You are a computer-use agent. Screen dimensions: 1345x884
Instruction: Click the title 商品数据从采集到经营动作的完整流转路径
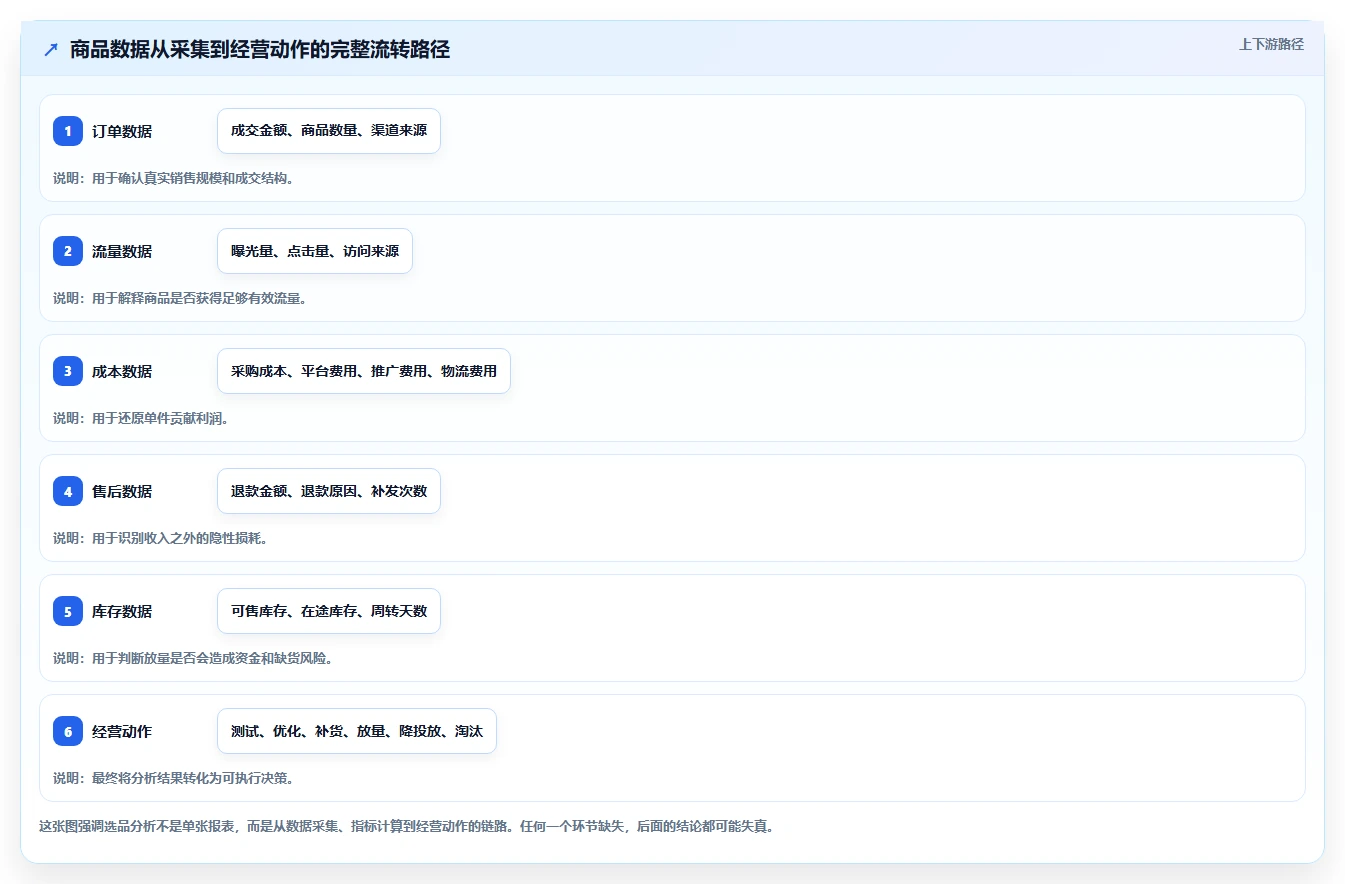coord(260,50)
